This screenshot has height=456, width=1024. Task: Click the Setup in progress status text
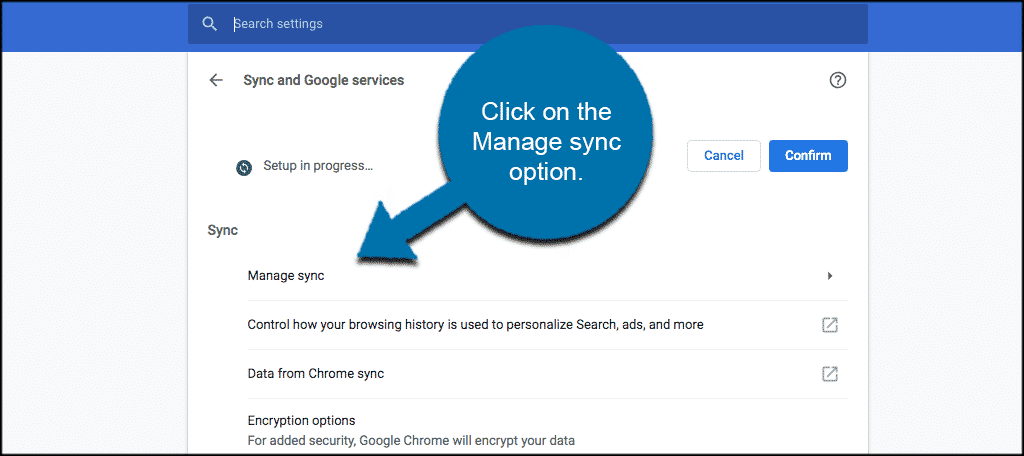tap(318, 166)
